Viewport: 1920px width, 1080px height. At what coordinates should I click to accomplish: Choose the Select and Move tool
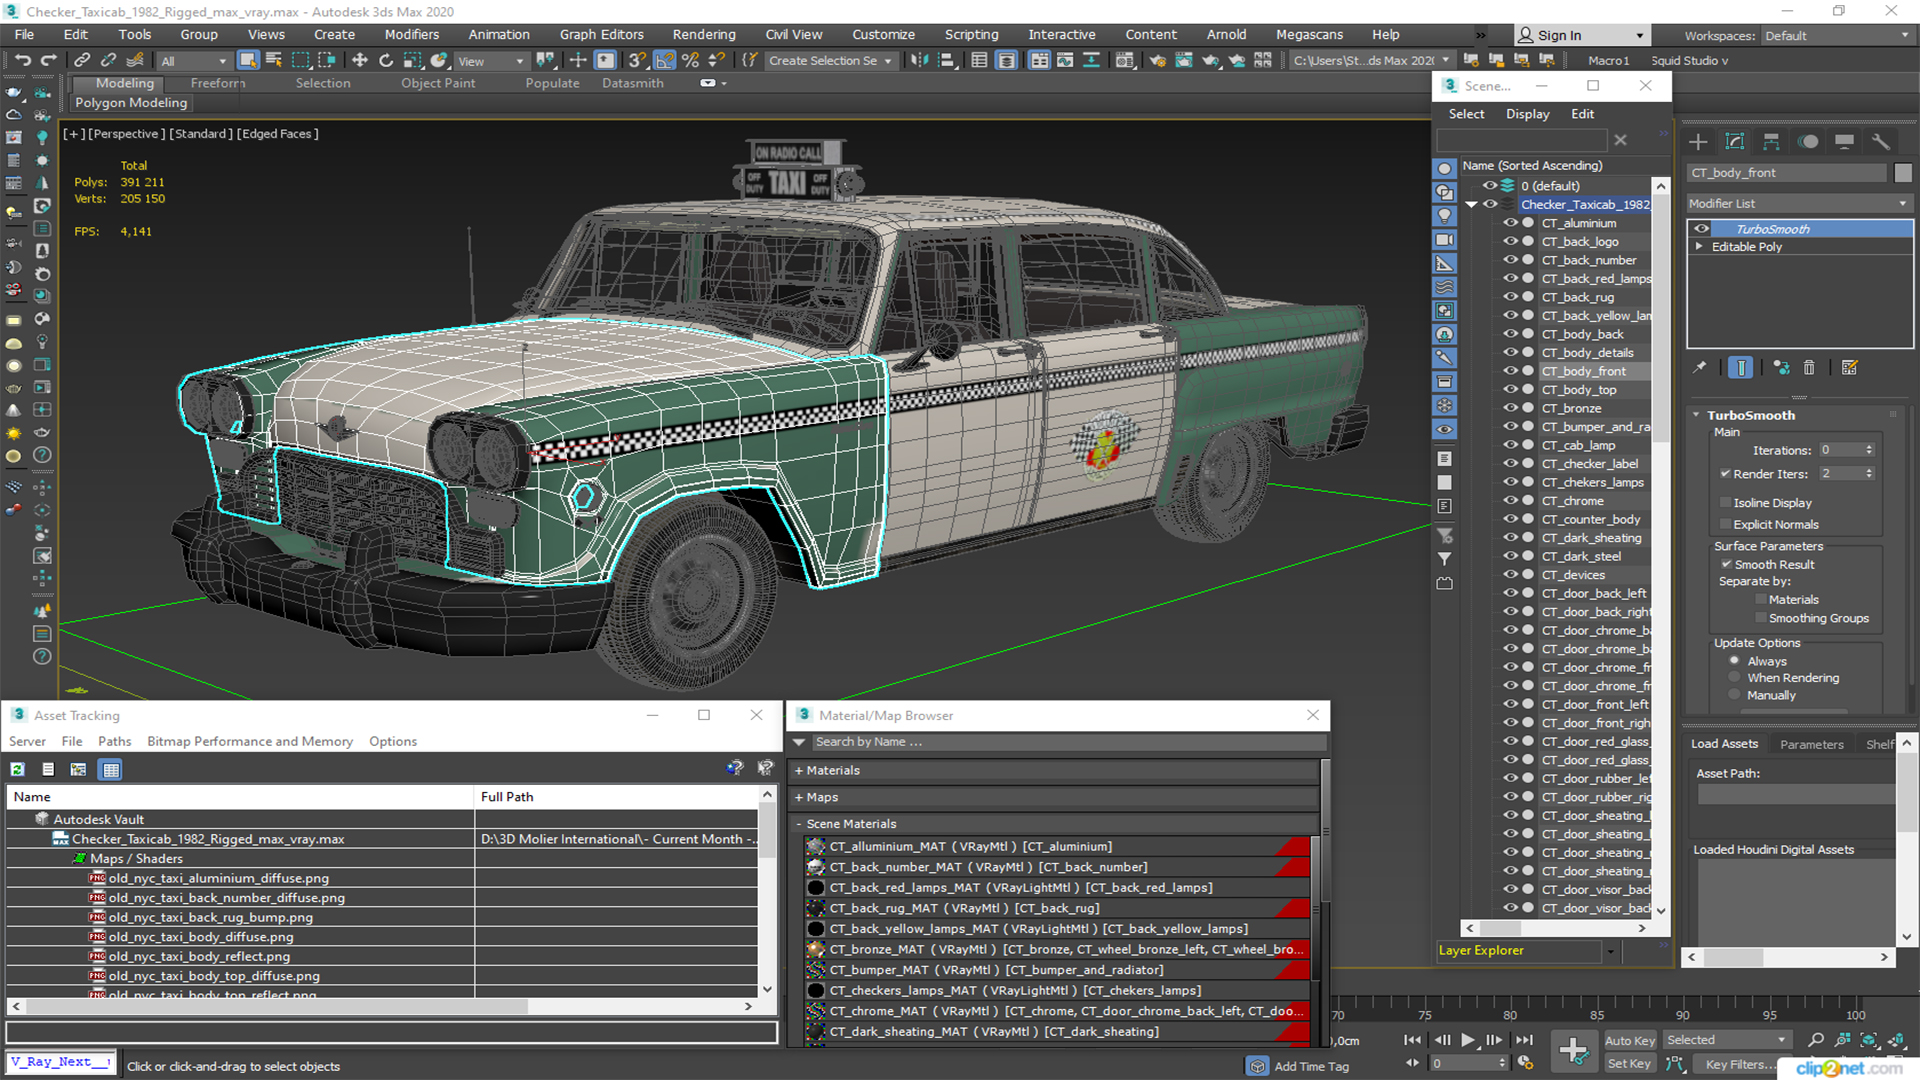tap(360, 60)
